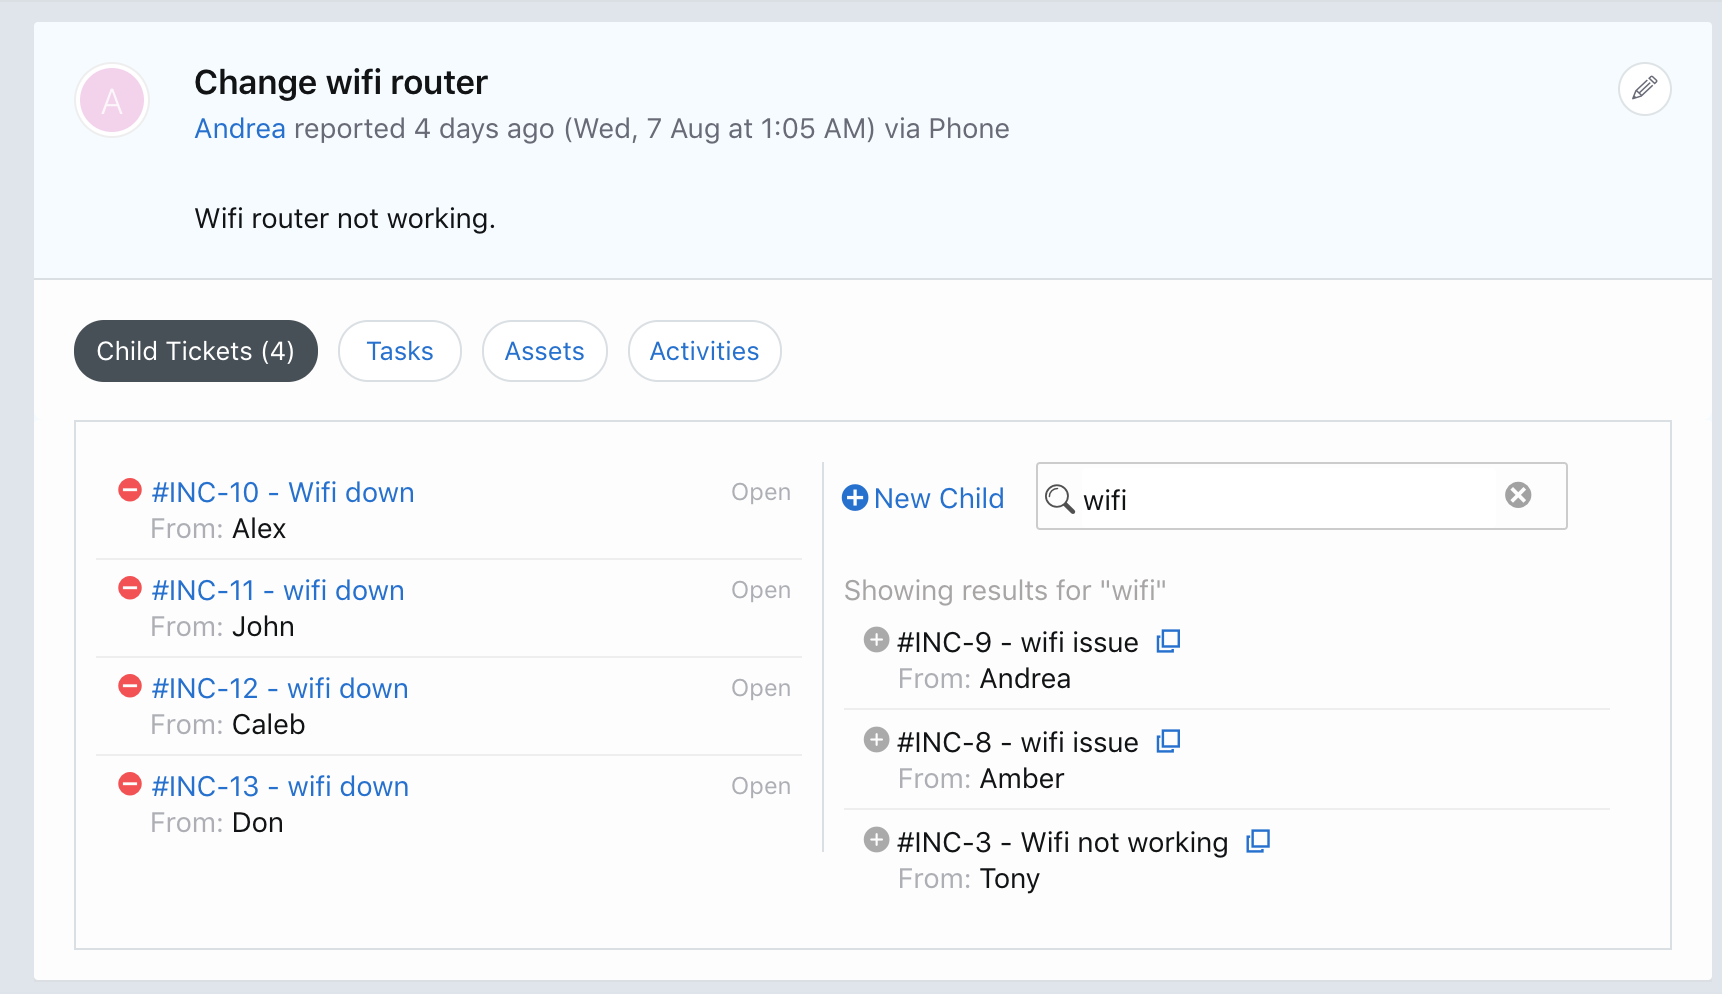Select the Assets tab pill
1722x994 pixels.
(x=544, y=351)
